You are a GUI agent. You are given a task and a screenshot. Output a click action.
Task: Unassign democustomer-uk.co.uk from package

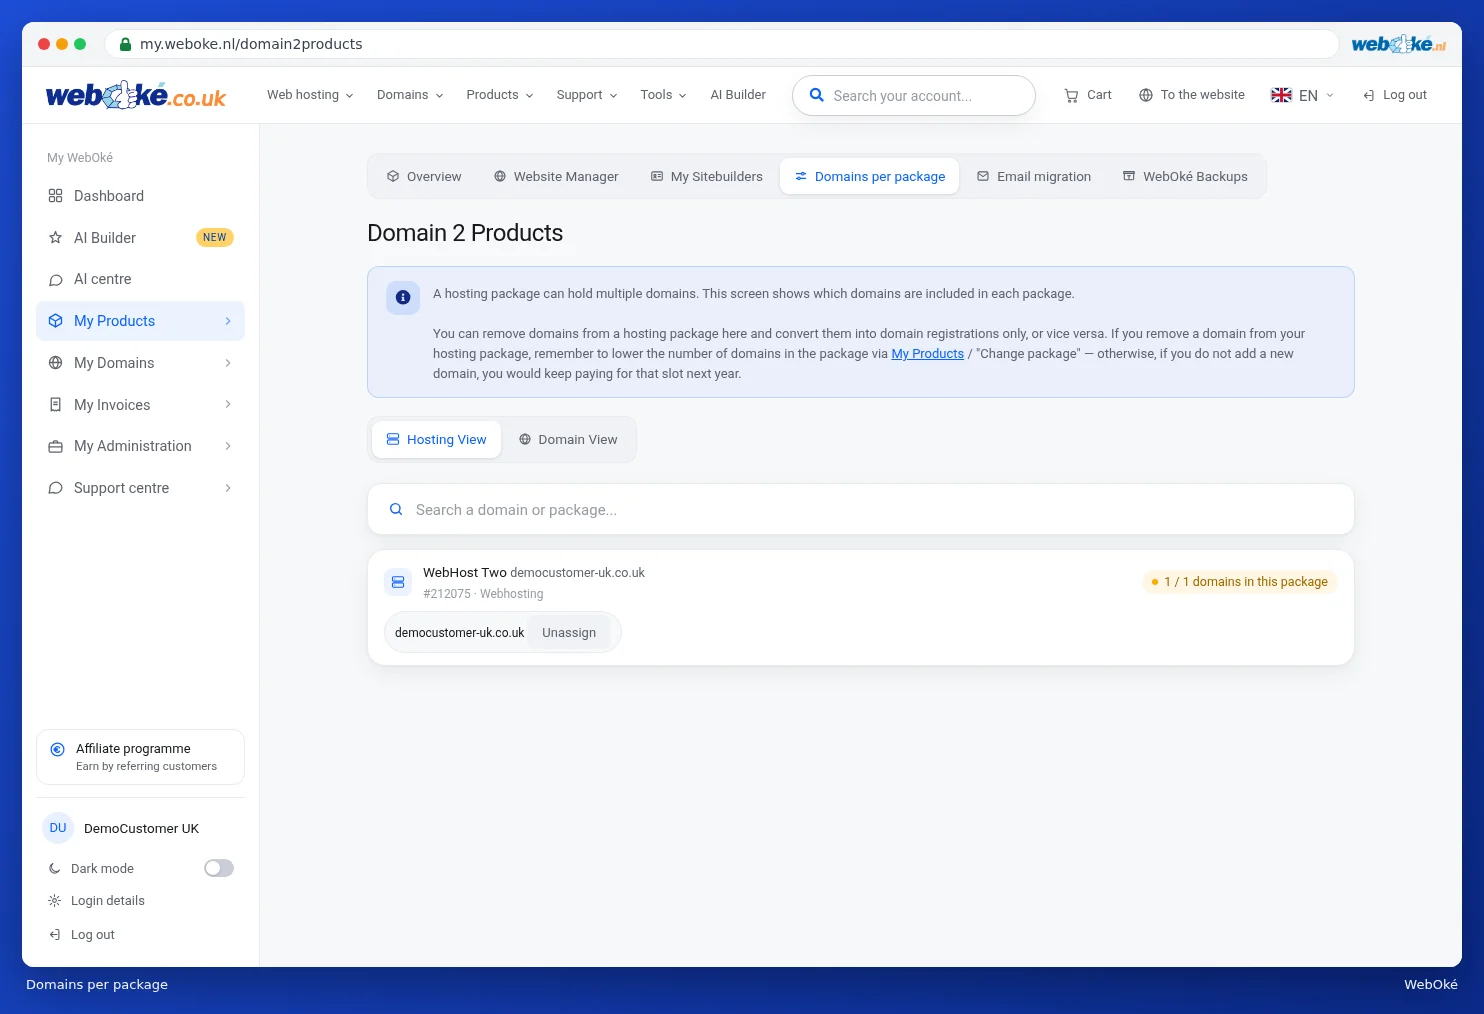point(569,633)
